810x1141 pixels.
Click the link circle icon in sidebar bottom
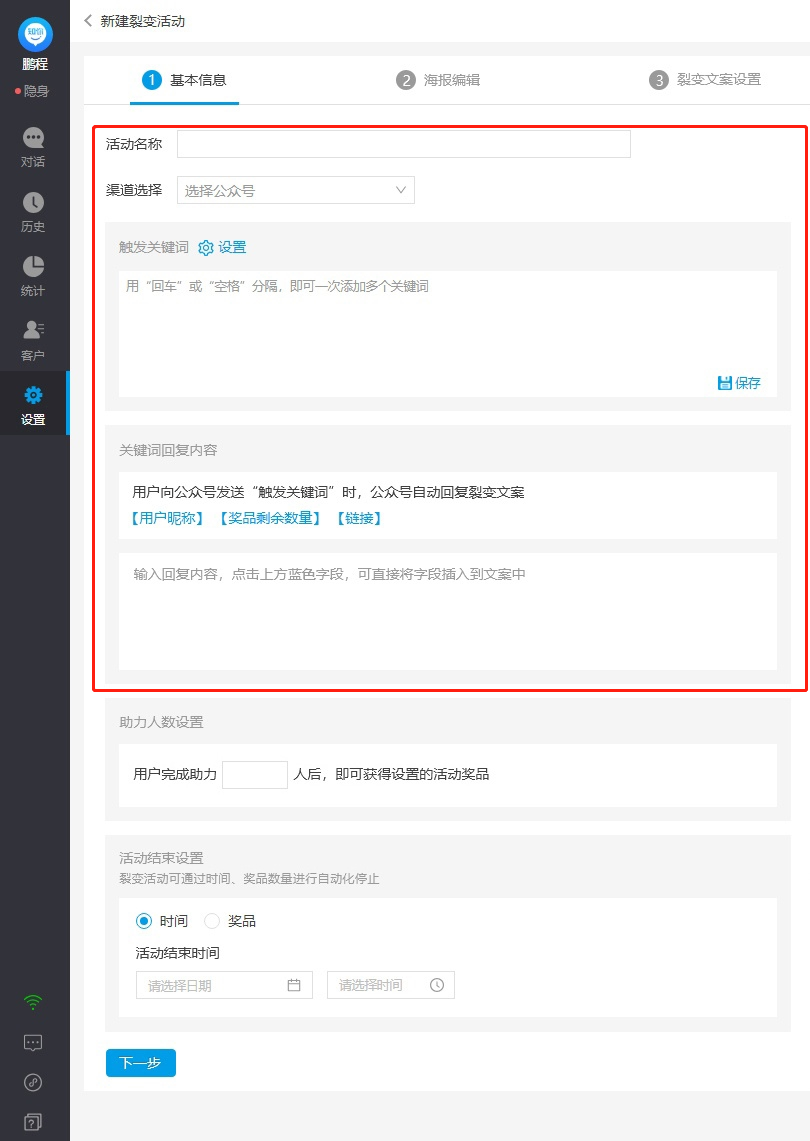33,1082
